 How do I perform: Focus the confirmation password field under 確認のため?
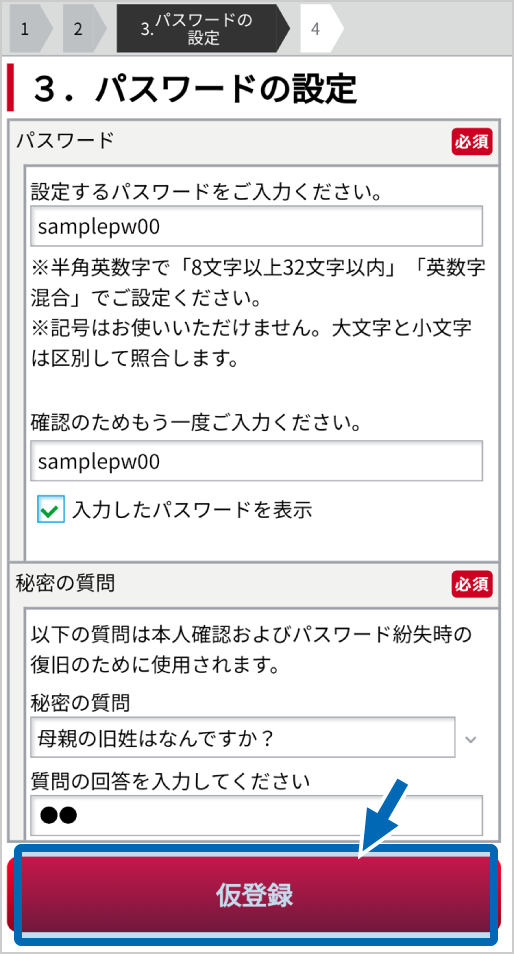click(x=257, y=461)
